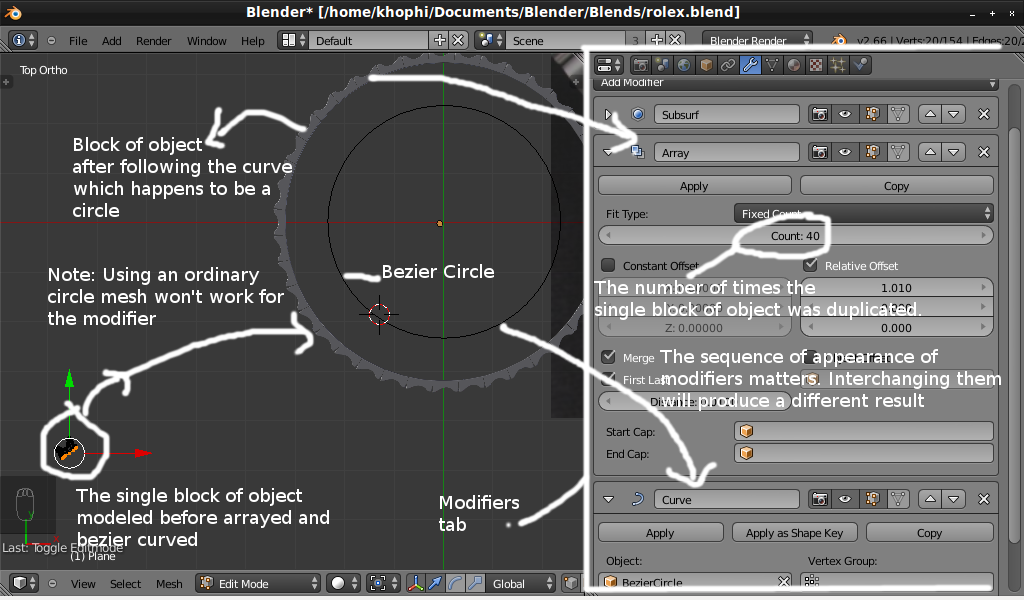Click the Array modifier Copy button
1024x600 pixels.
[896, 186]
